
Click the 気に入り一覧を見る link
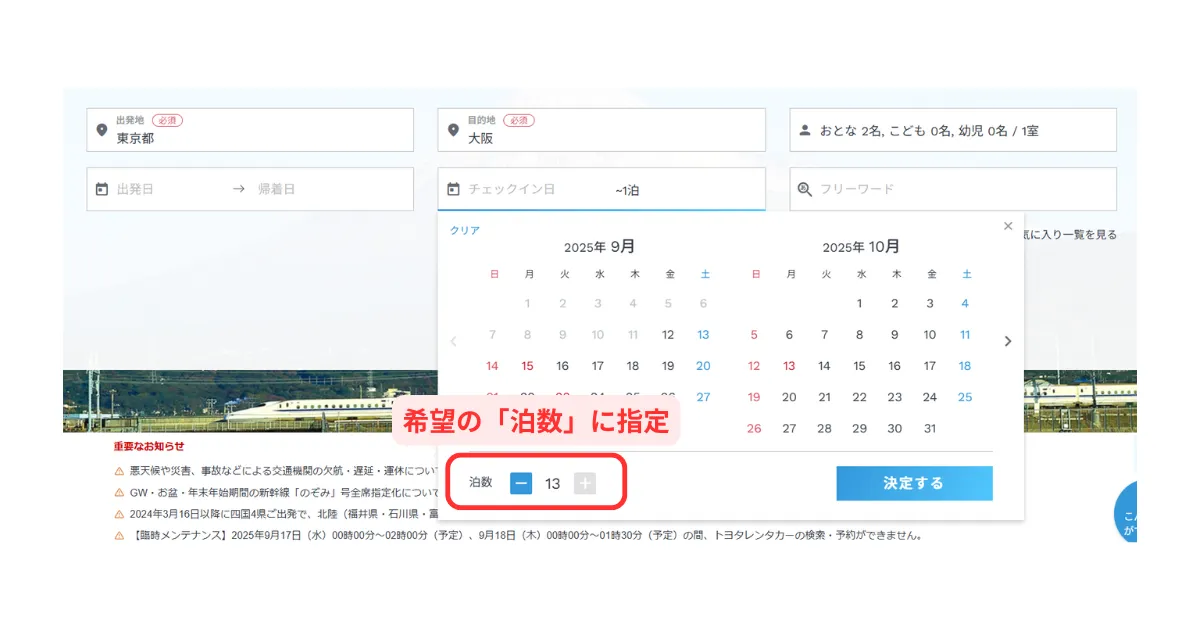pyautogui.click(x=1070, y=234)
